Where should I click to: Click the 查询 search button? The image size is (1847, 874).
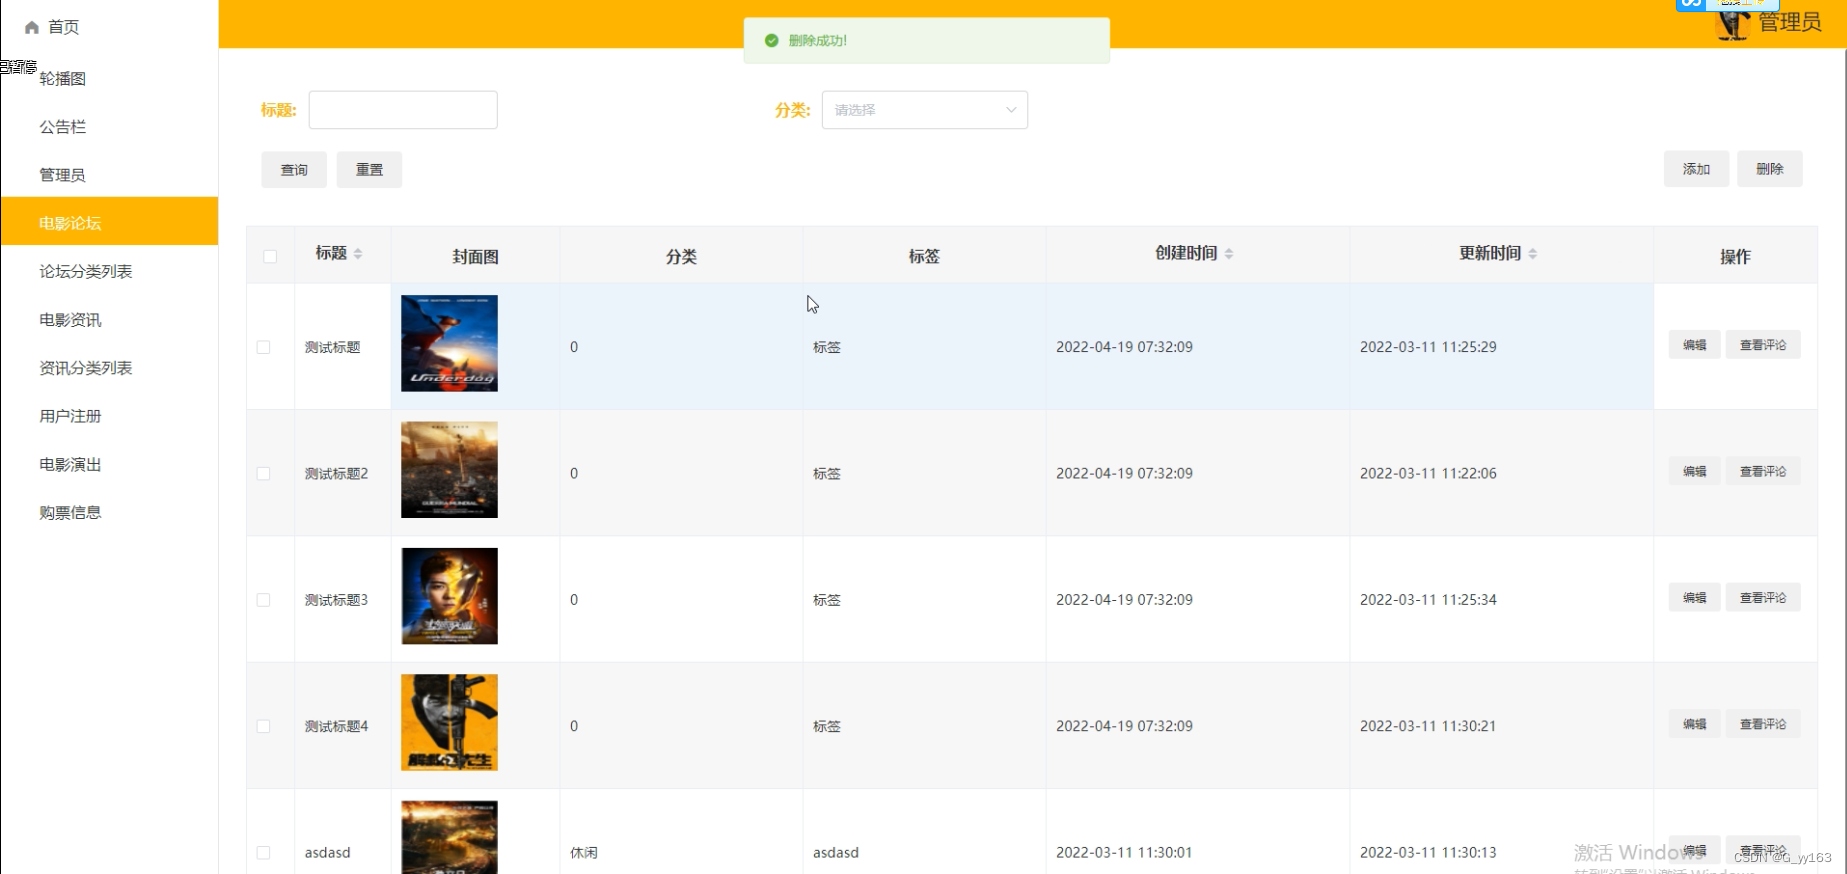pos(294,170)
